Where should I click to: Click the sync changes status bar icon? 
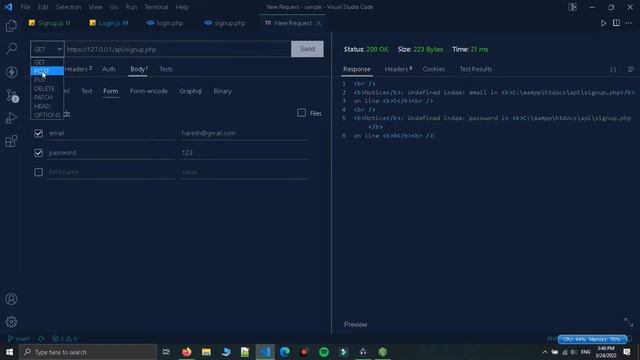tap(41, 339)
